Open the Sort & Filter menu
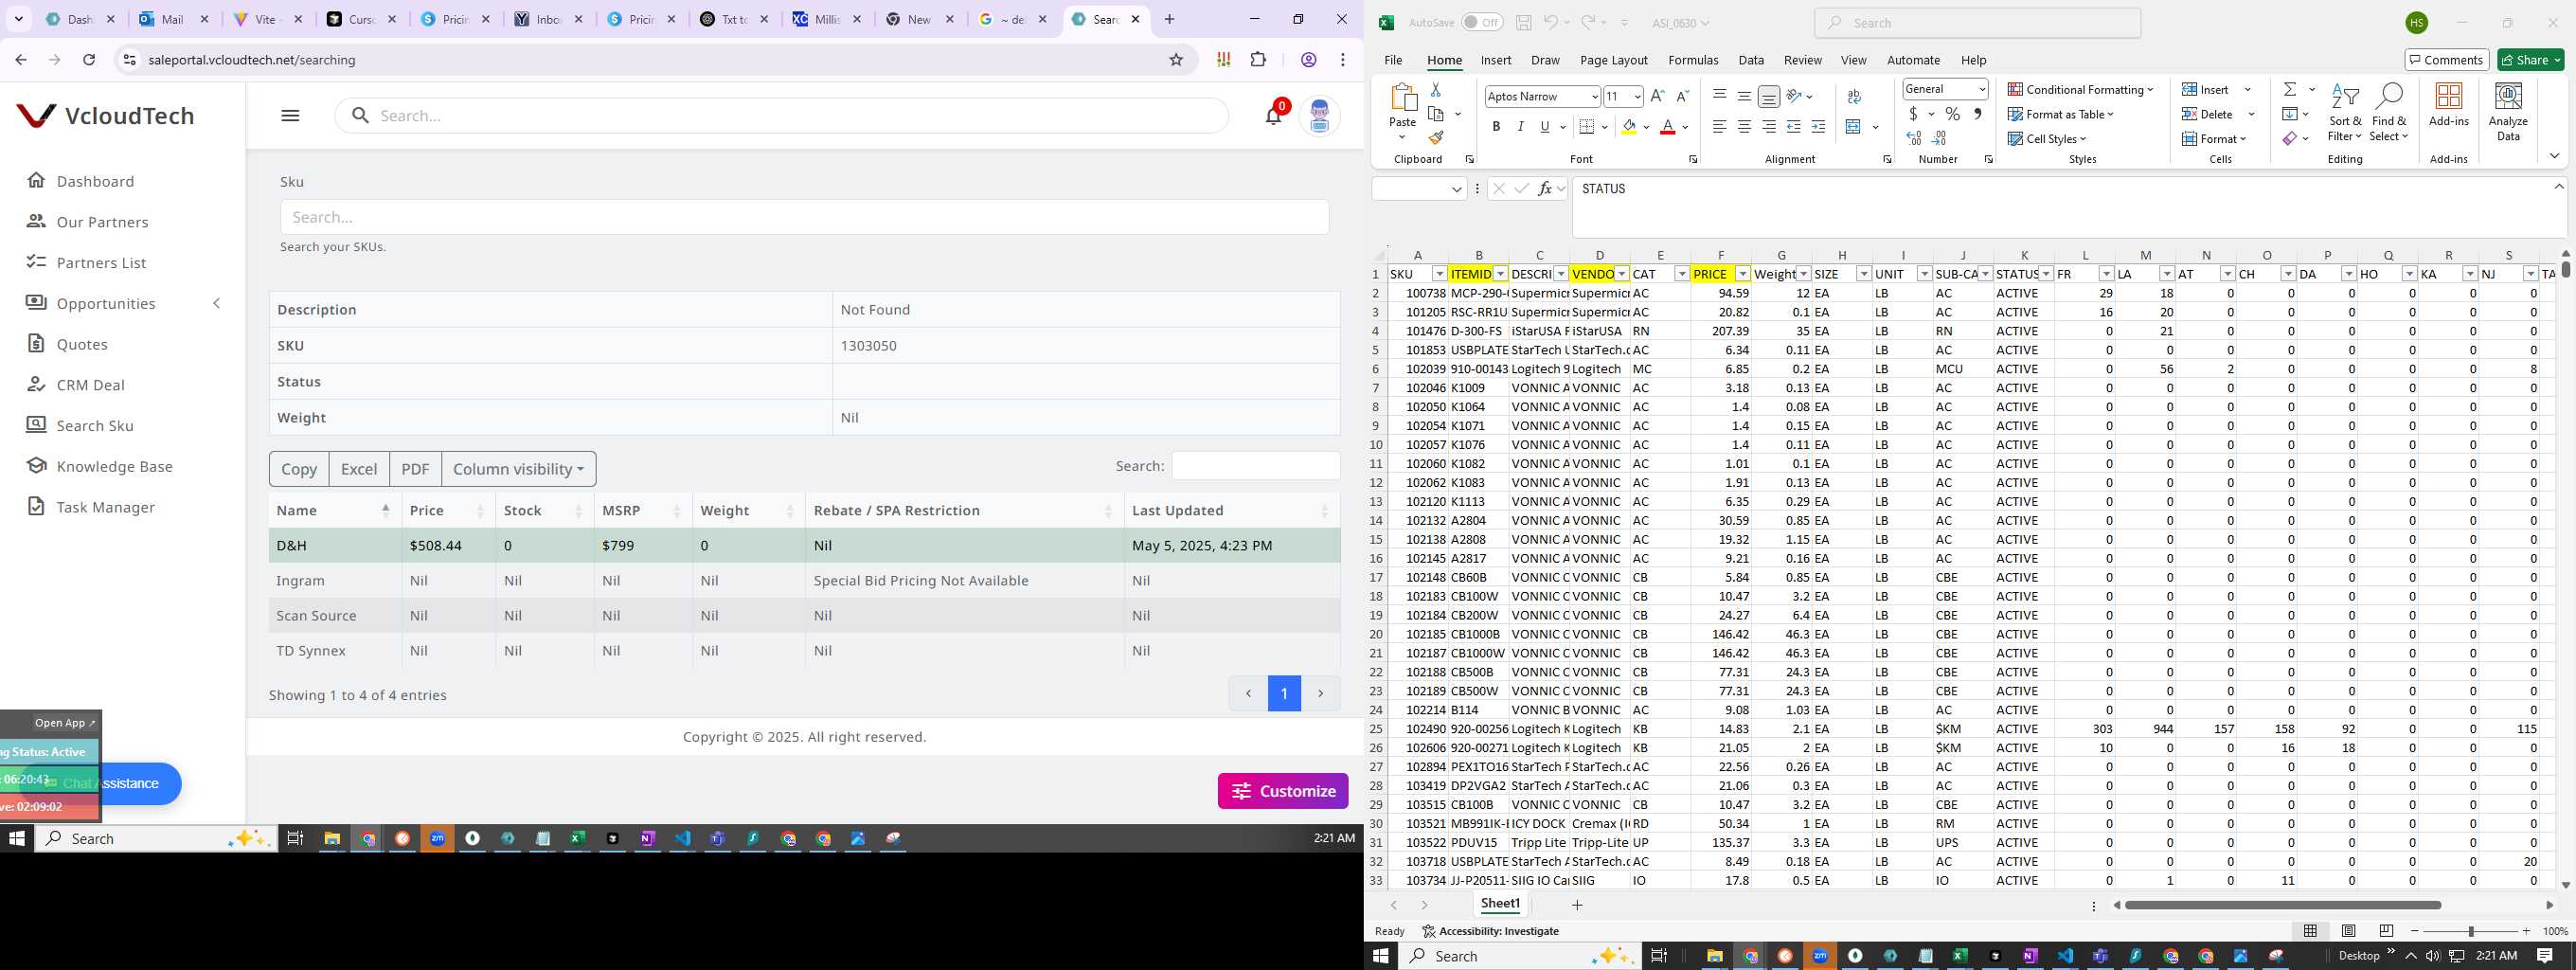 (x=2344, y=114)
